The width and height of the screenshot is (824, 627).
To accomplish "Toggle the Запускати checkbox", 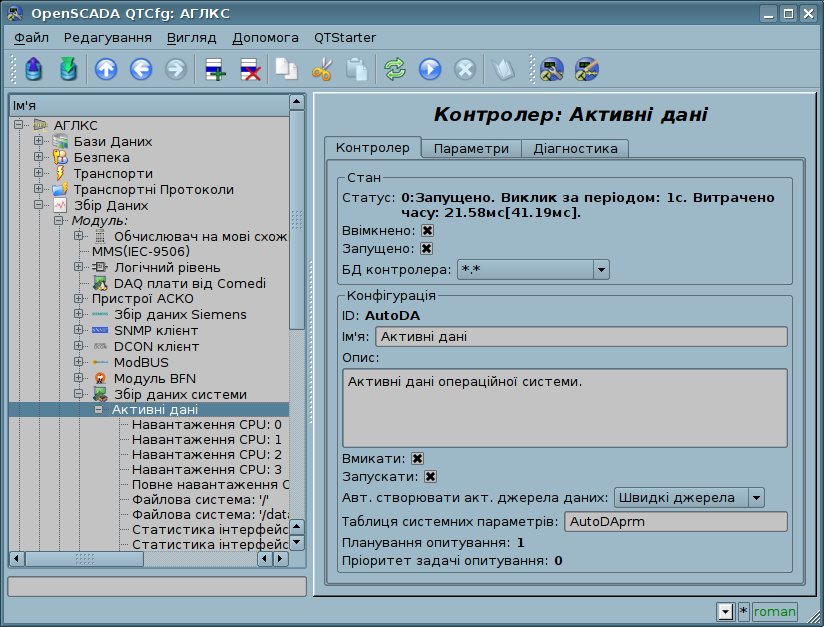I will [430, 477].
